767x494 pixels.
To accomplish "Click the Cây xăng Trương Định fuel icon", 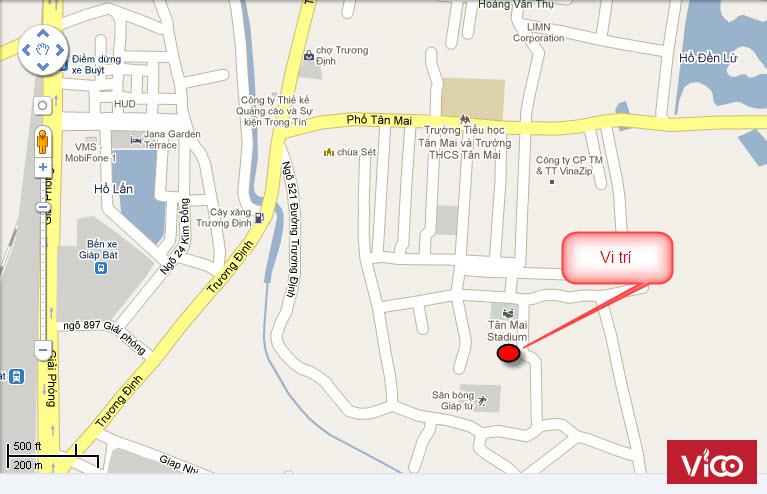I will [x=259, y=217].
